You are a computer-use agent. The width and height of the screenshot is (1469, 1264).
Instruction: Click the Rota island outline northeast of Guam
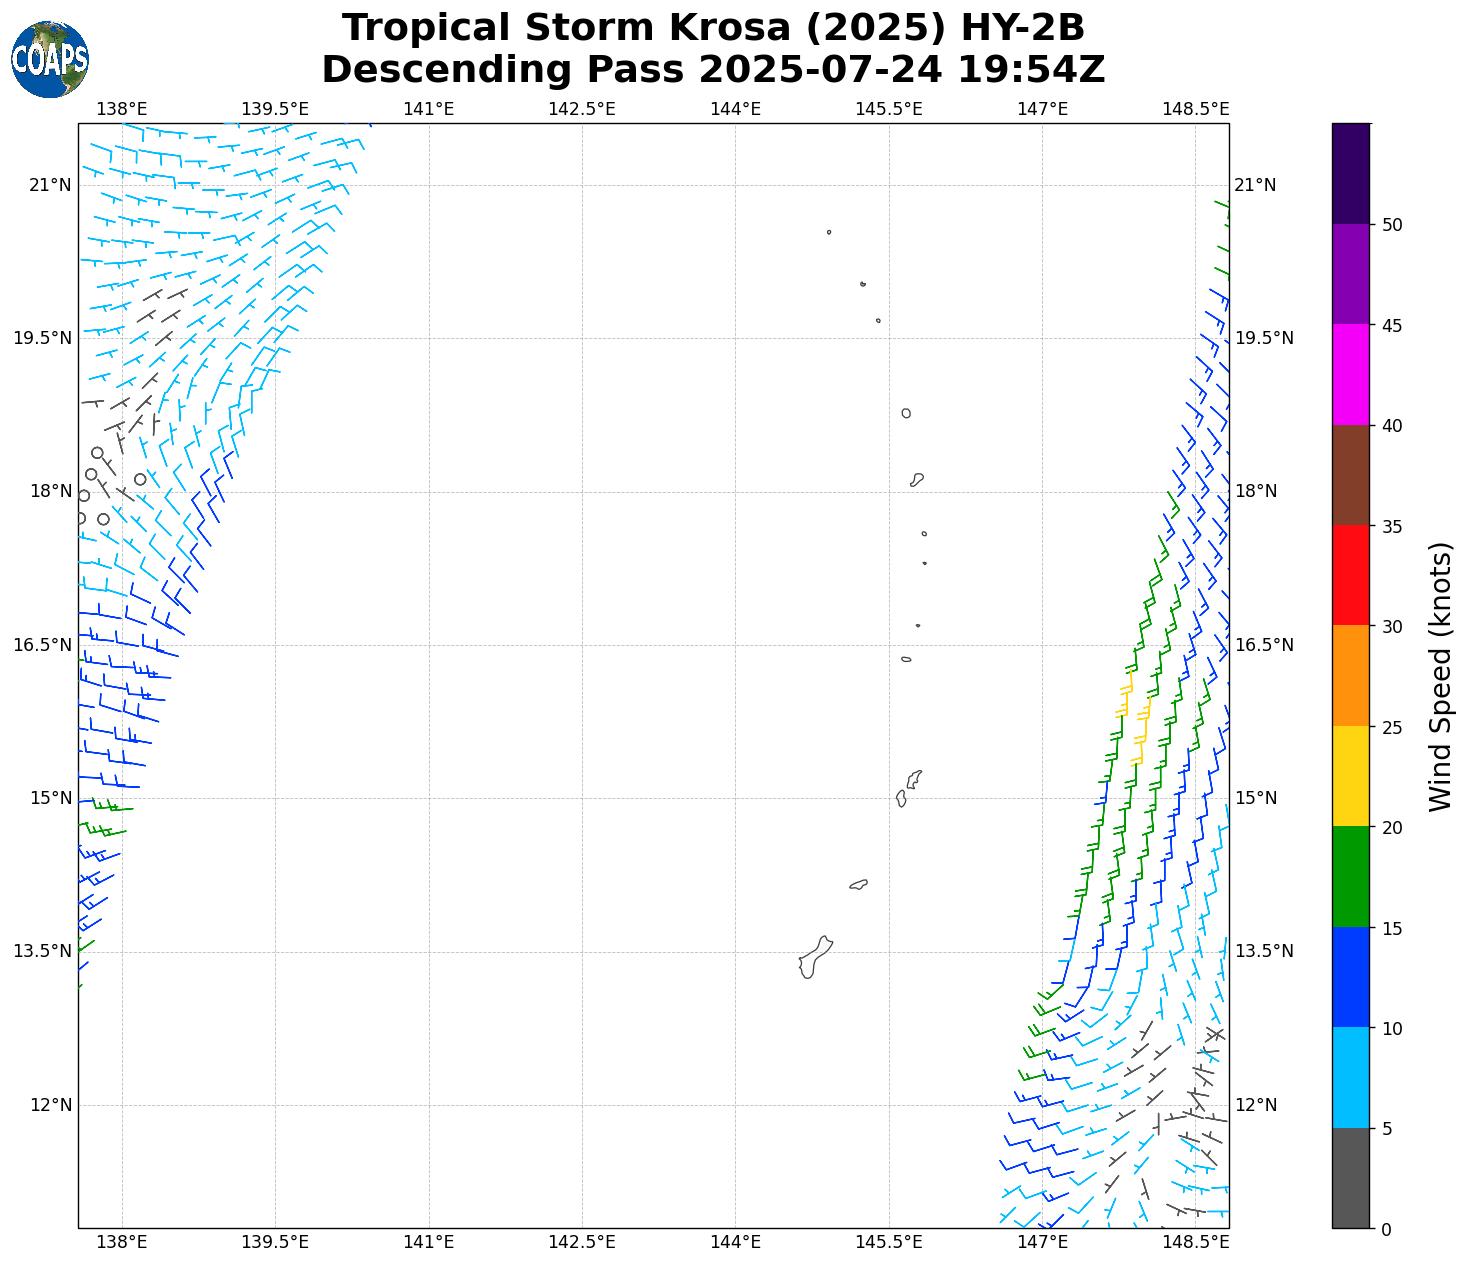(858, 884)
